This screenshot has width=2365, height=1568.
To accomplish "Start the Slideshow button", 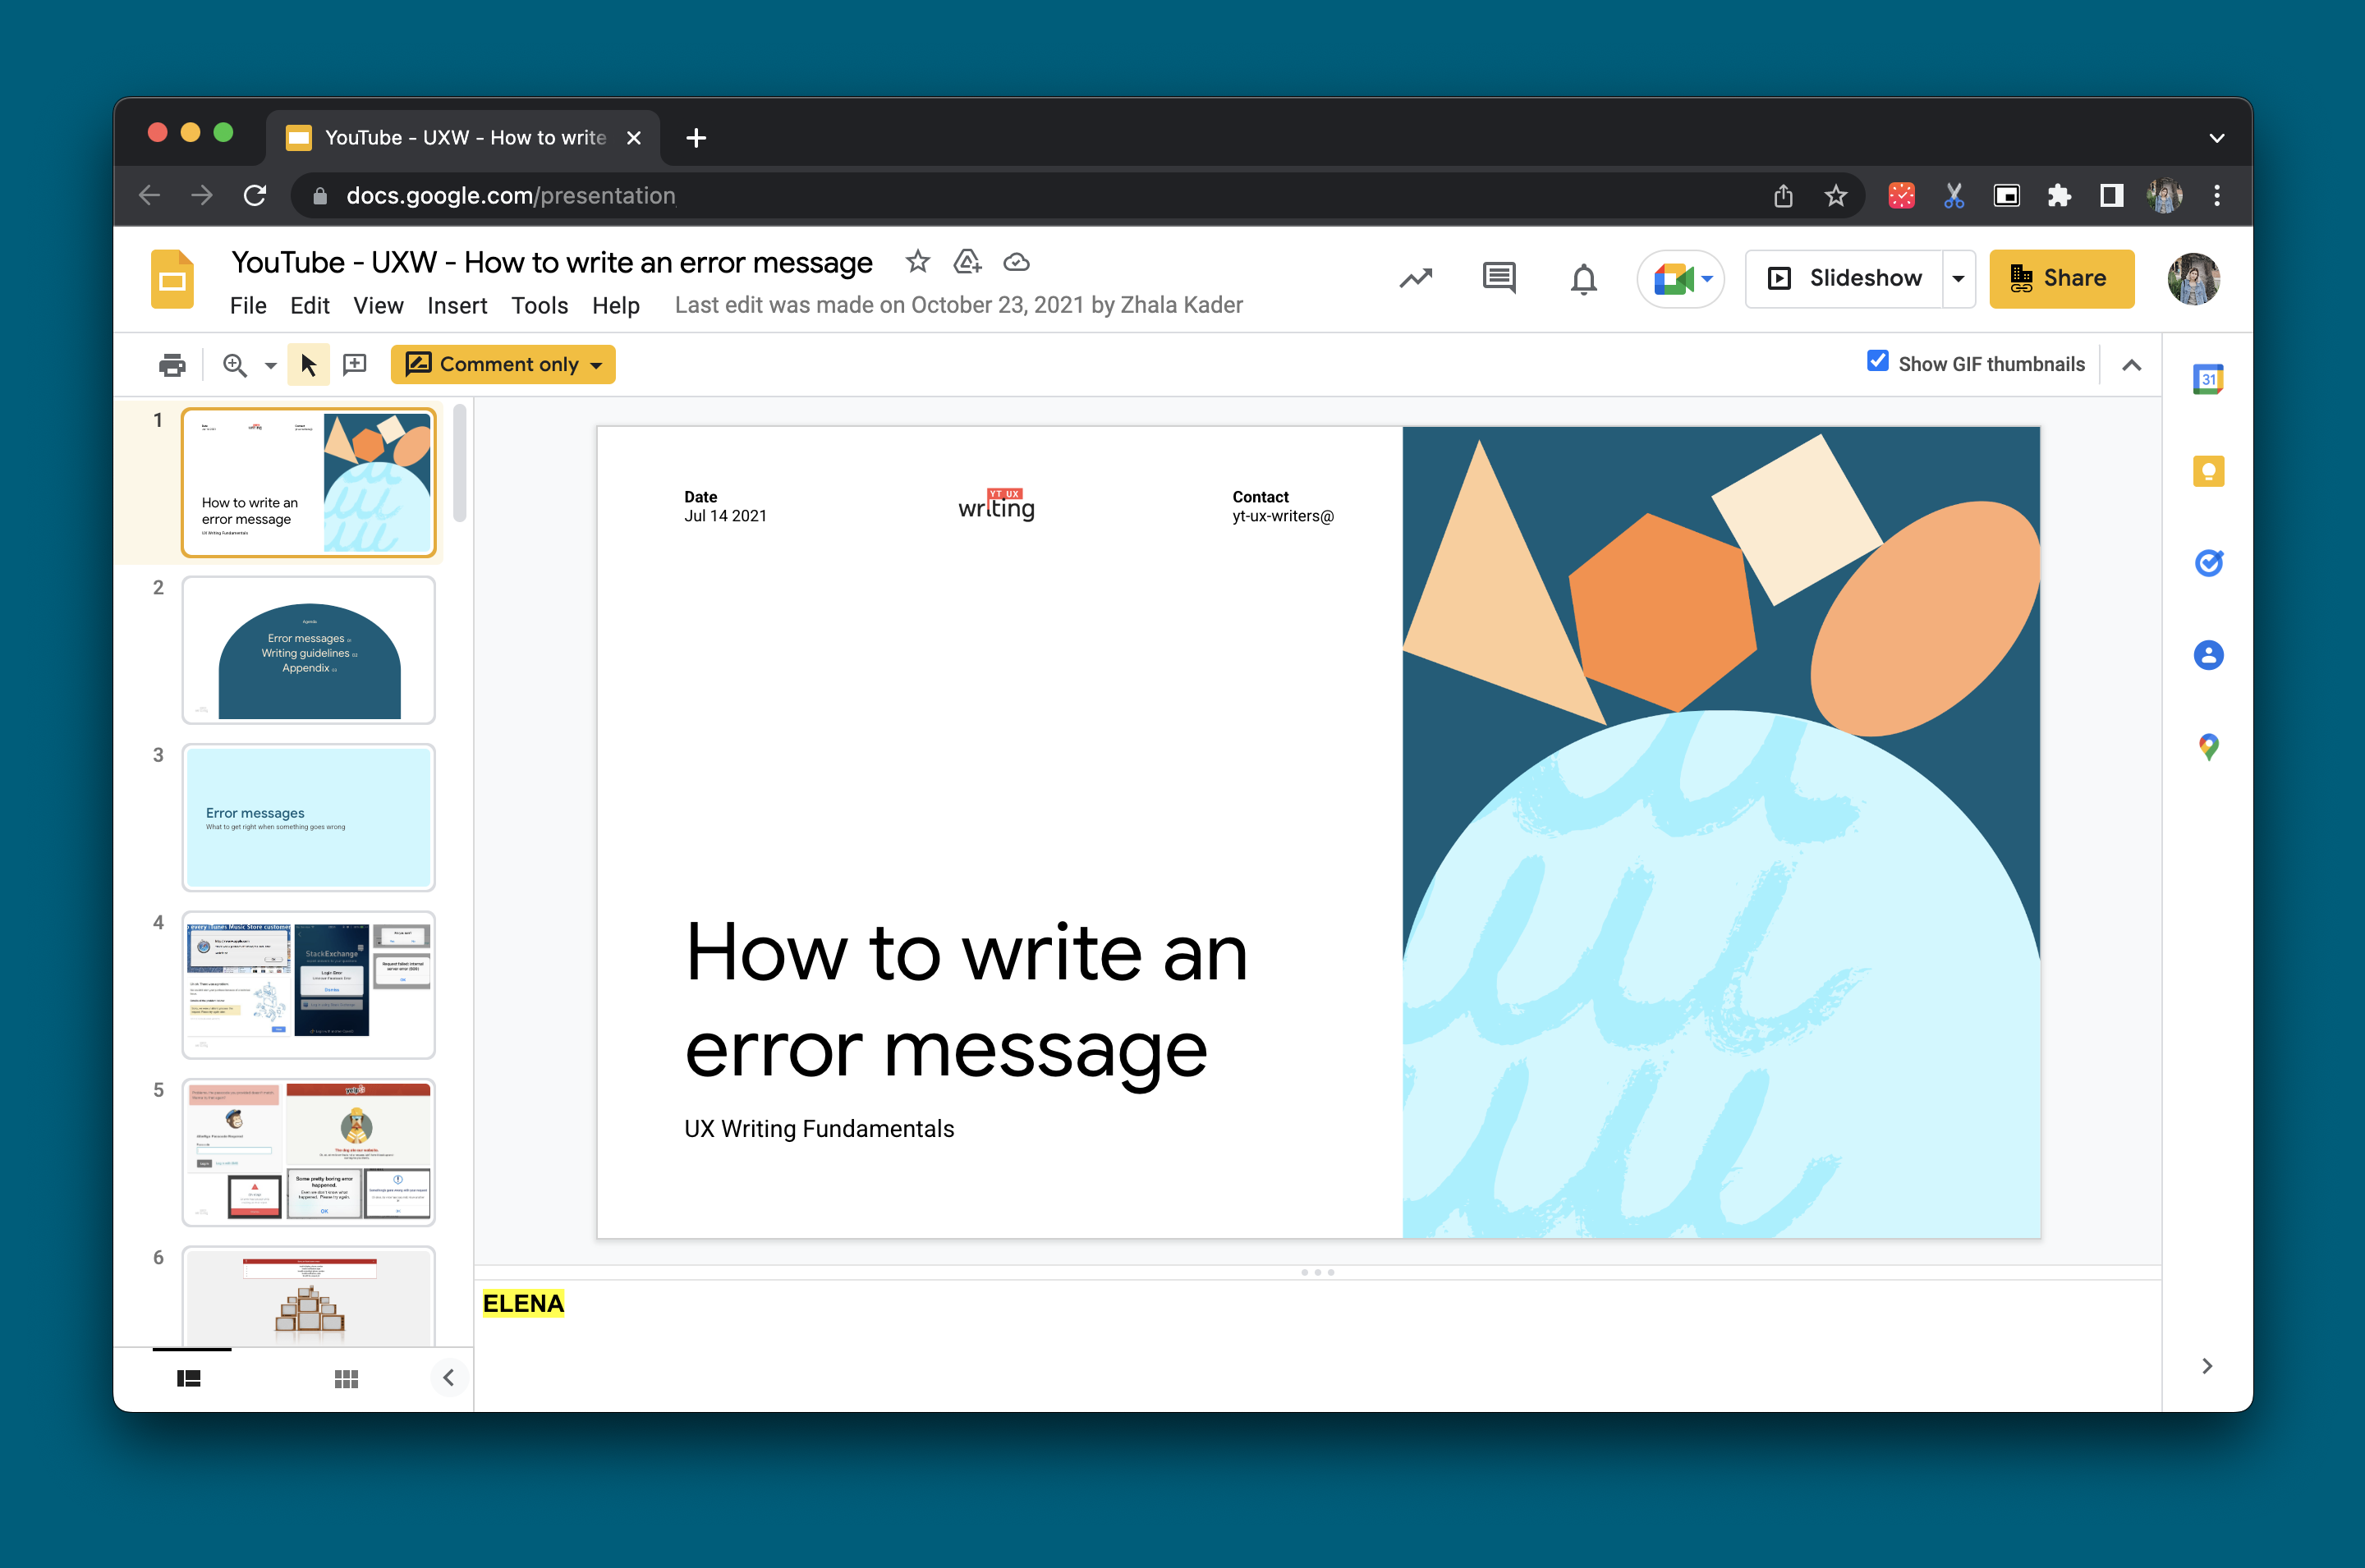I will 1845,279.
